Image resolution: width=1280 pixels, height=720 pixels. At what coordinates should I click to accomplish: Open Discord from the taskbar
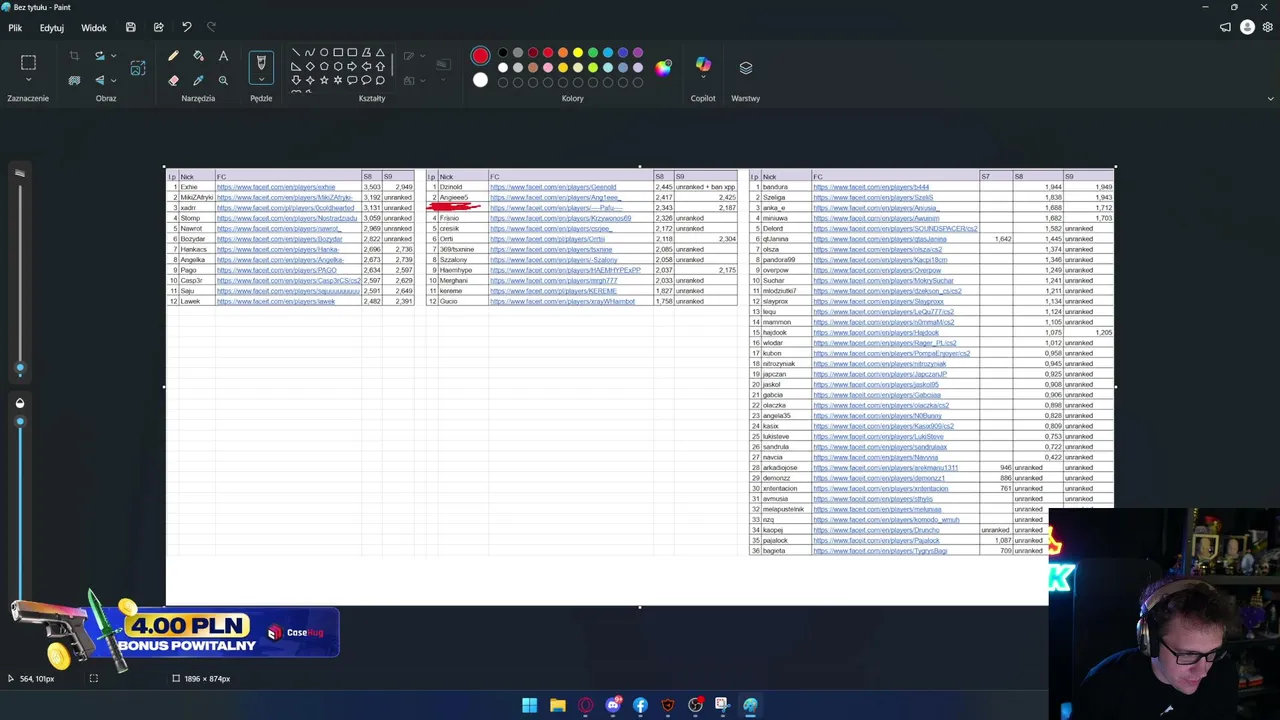[613, 705]
